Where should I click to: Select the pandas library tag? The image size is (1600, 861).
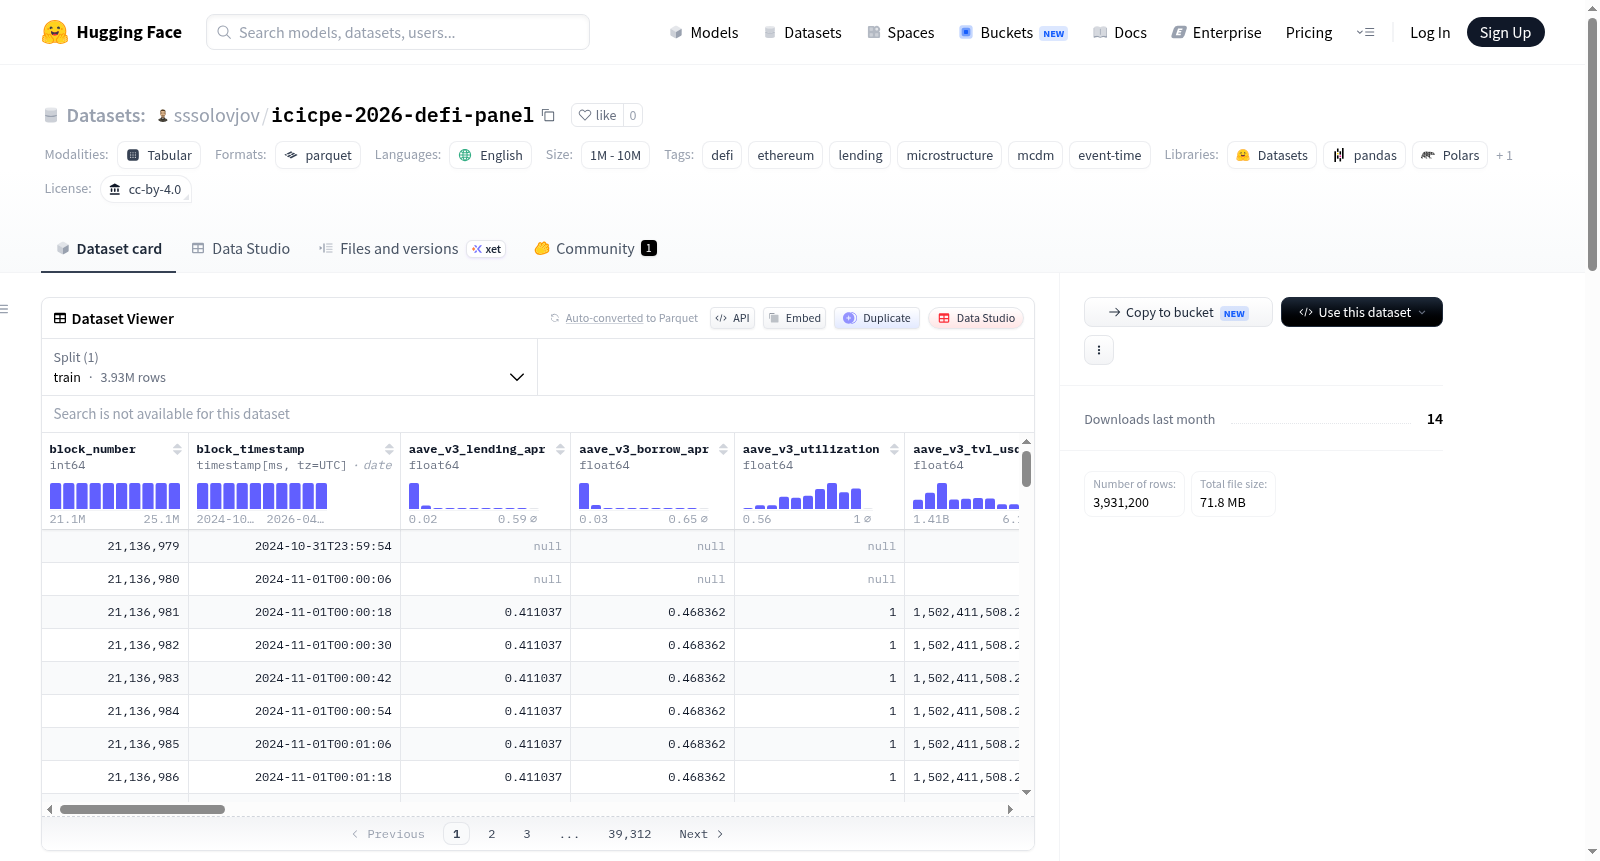(x=1364, y=155)
